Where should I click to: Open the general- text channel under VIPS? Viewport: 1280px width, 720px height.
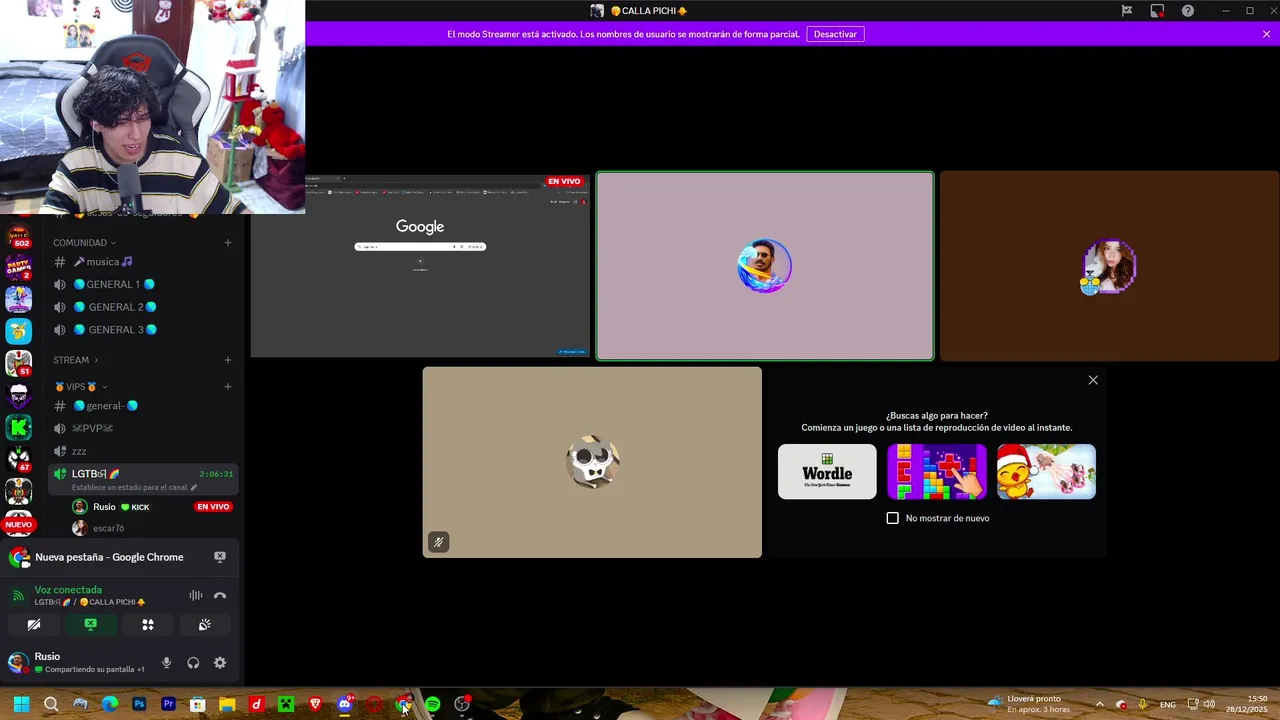tap(143, 406)
